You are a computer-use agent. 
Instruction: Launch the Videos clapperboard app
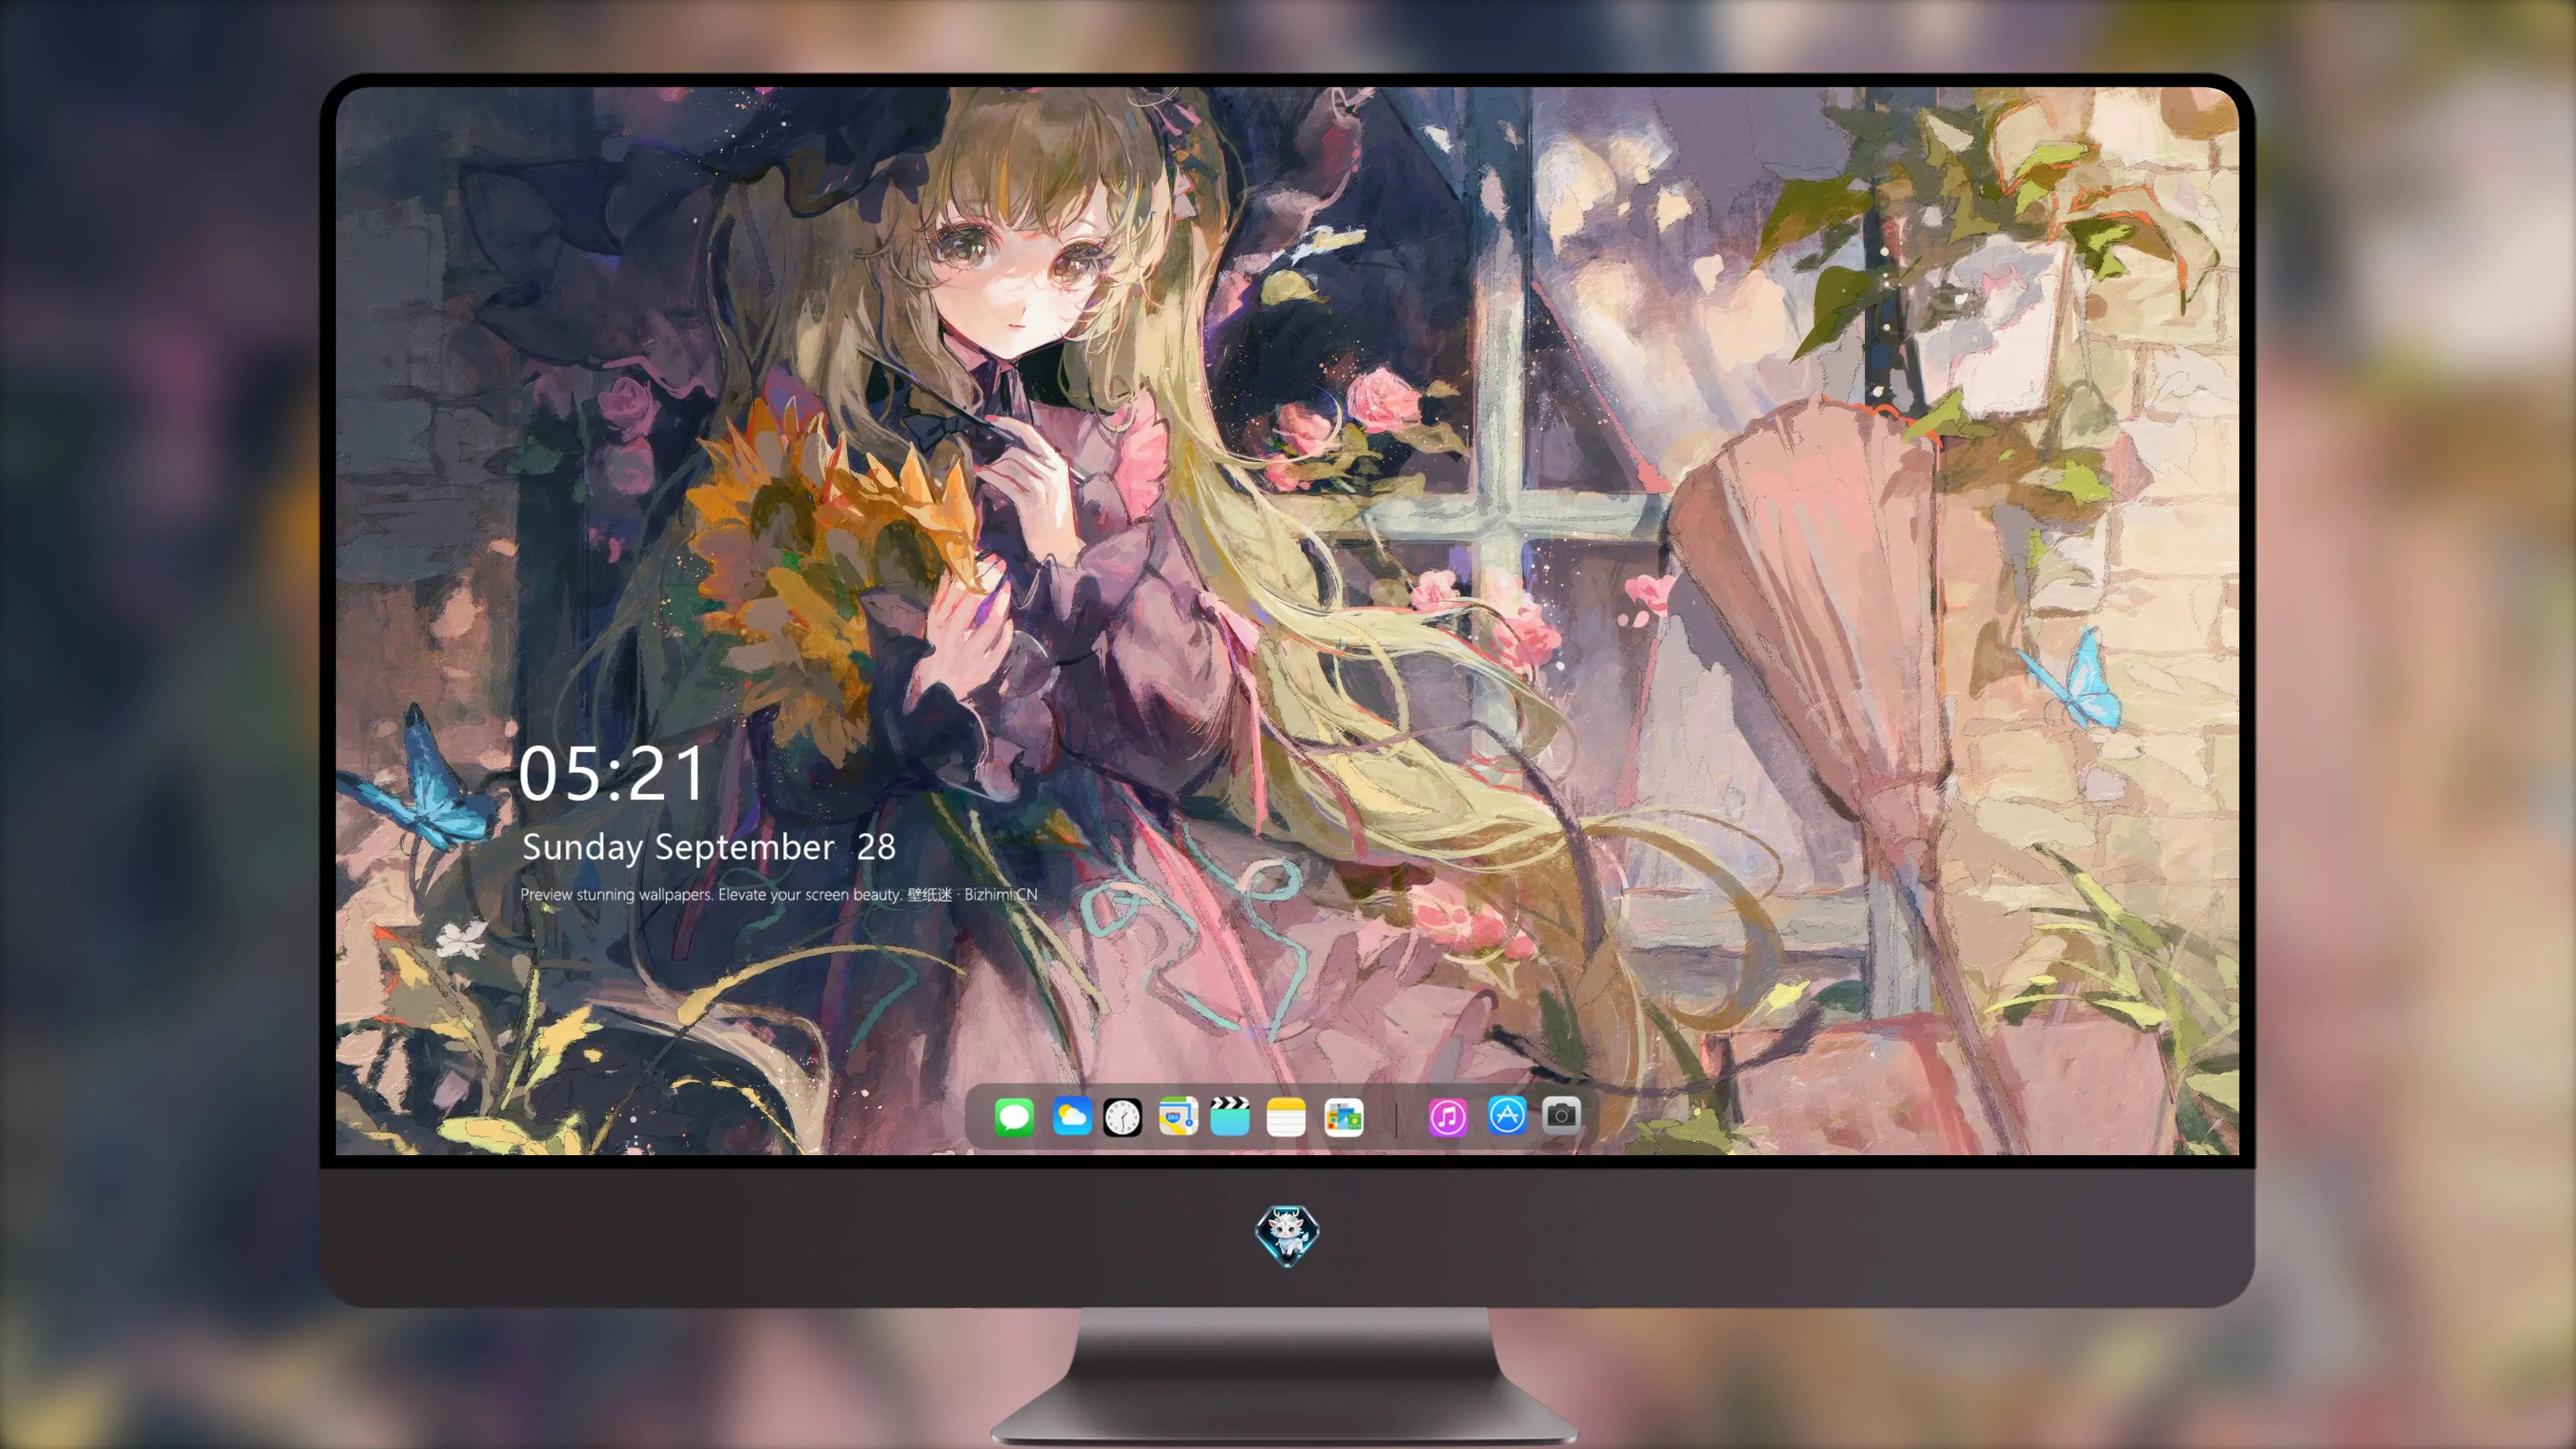[x=1230, y=1116]
